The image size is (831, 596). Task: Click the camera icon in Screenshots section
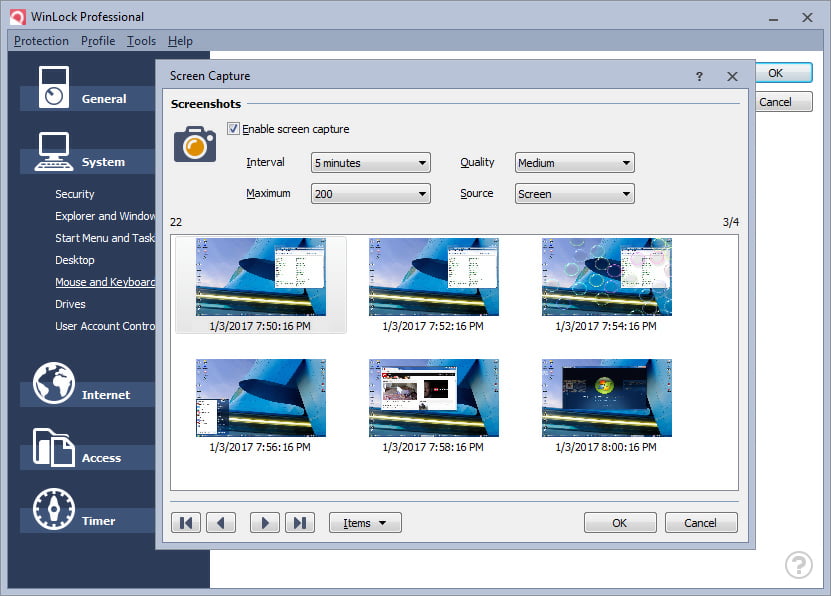click(x=195, y=144)
